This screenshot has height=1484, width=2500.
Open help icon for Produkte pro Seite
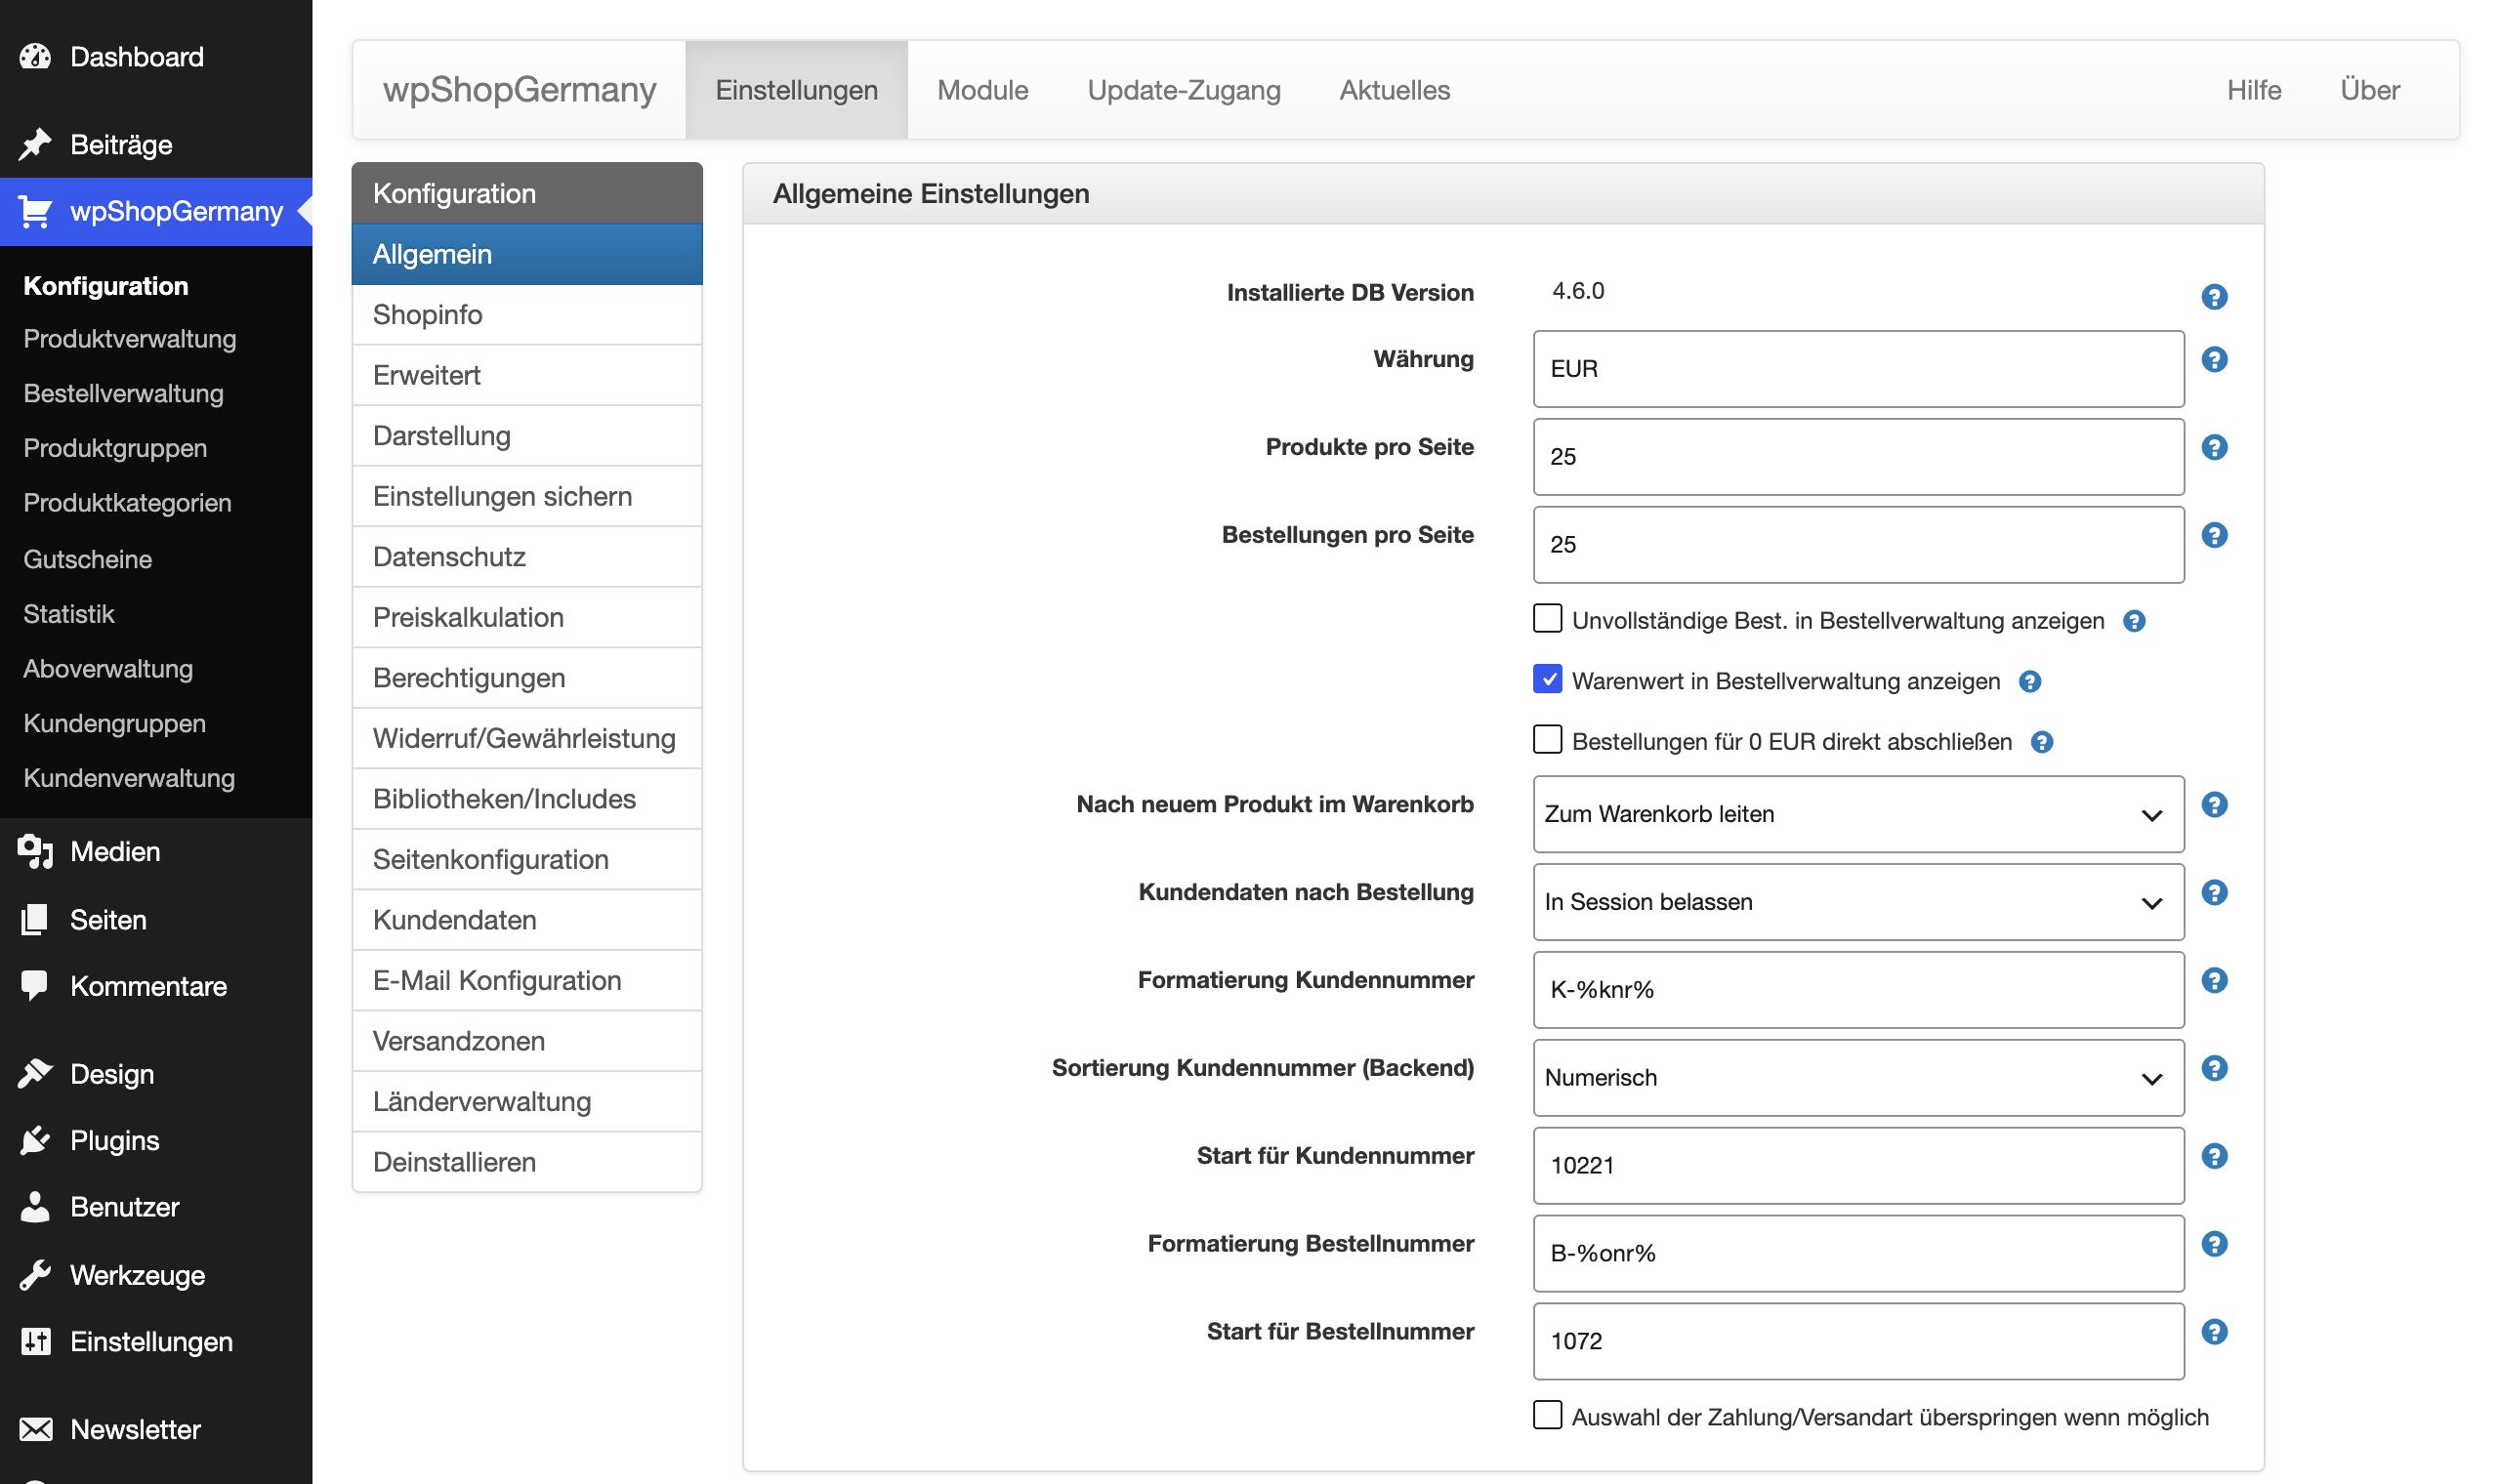(2214, 447)
